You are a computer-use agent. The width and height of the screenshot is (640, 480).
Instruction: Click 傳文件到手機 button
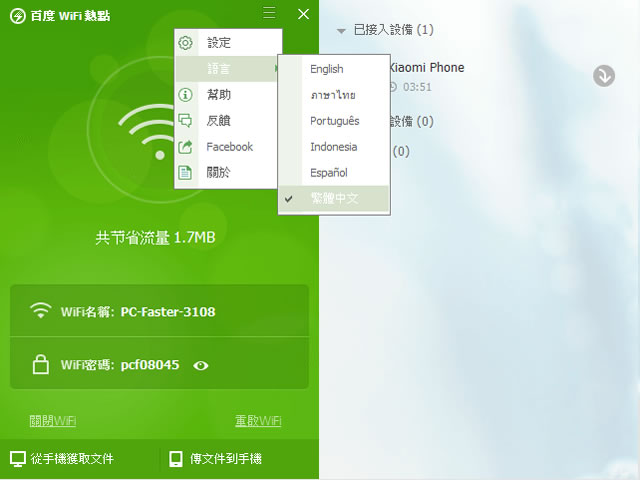click(x=215, y=459)
